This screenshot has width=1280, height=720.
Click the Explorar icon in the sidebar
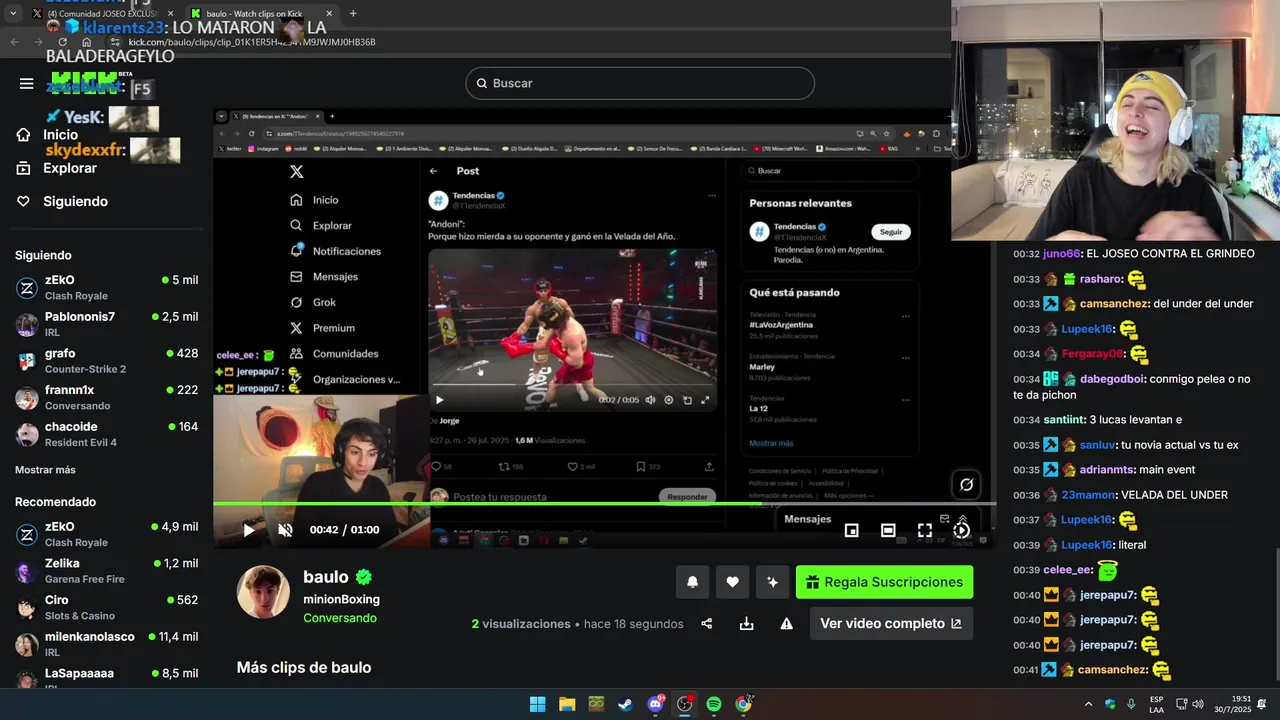[x=23, y=168]
